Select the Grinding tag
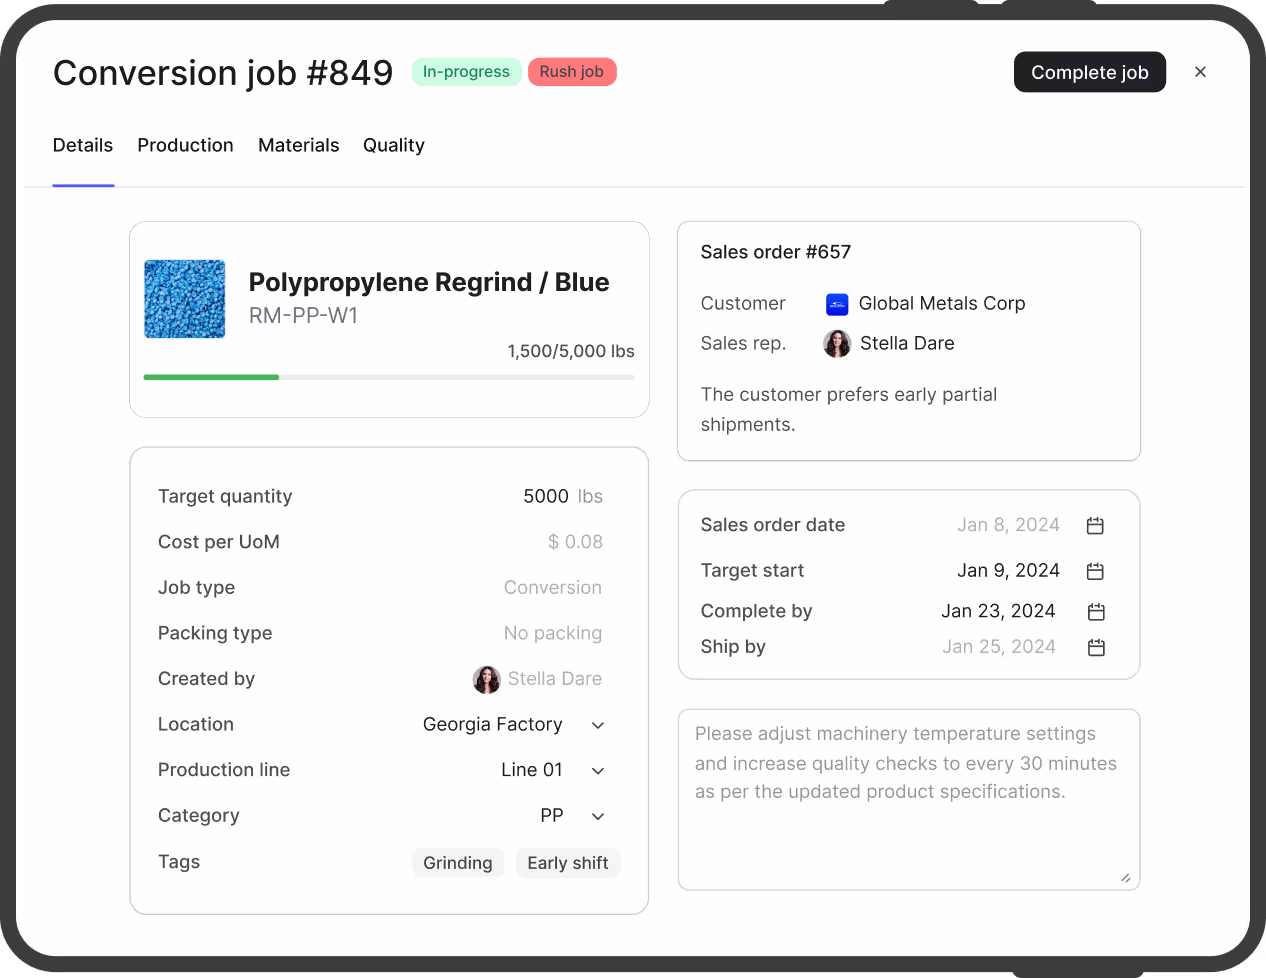This screenshot has height=978, width=1266. (x=458, y=862)
